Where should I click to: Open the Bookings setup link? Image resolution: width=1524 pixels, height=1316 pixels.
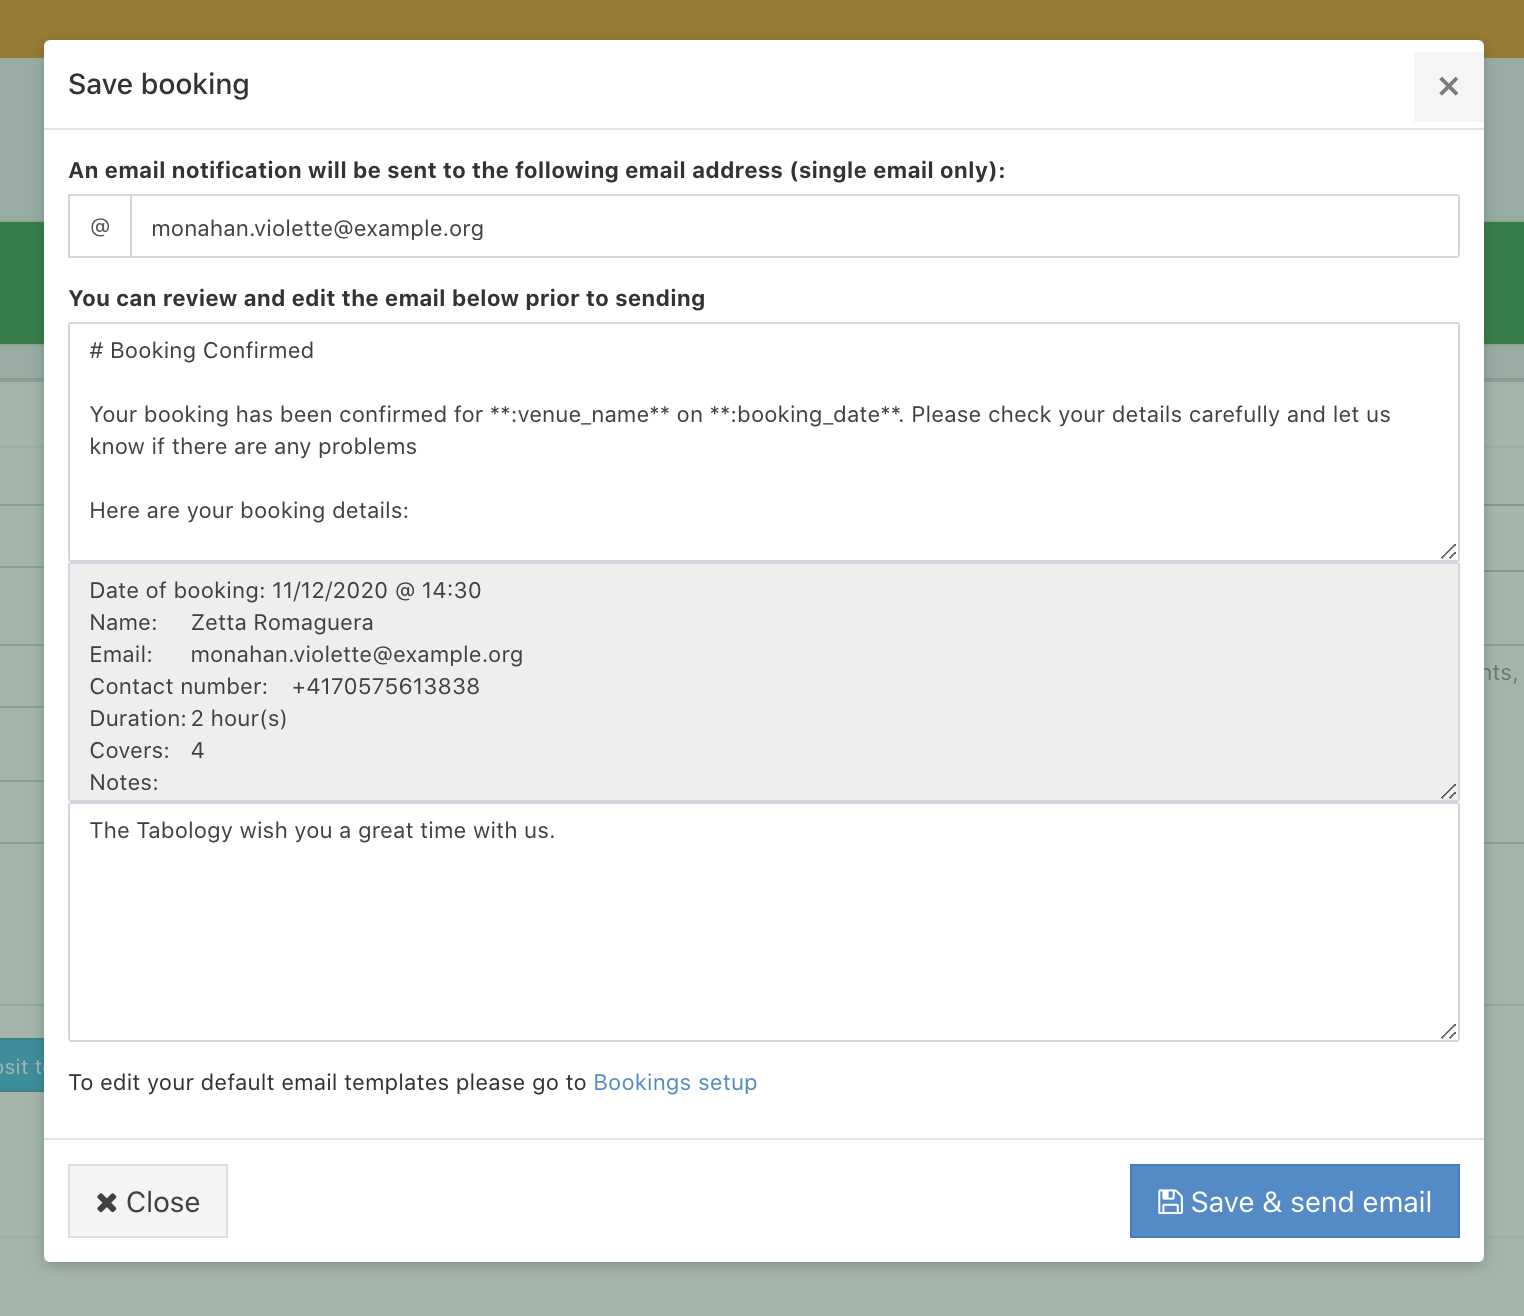tap(675, 1083)
